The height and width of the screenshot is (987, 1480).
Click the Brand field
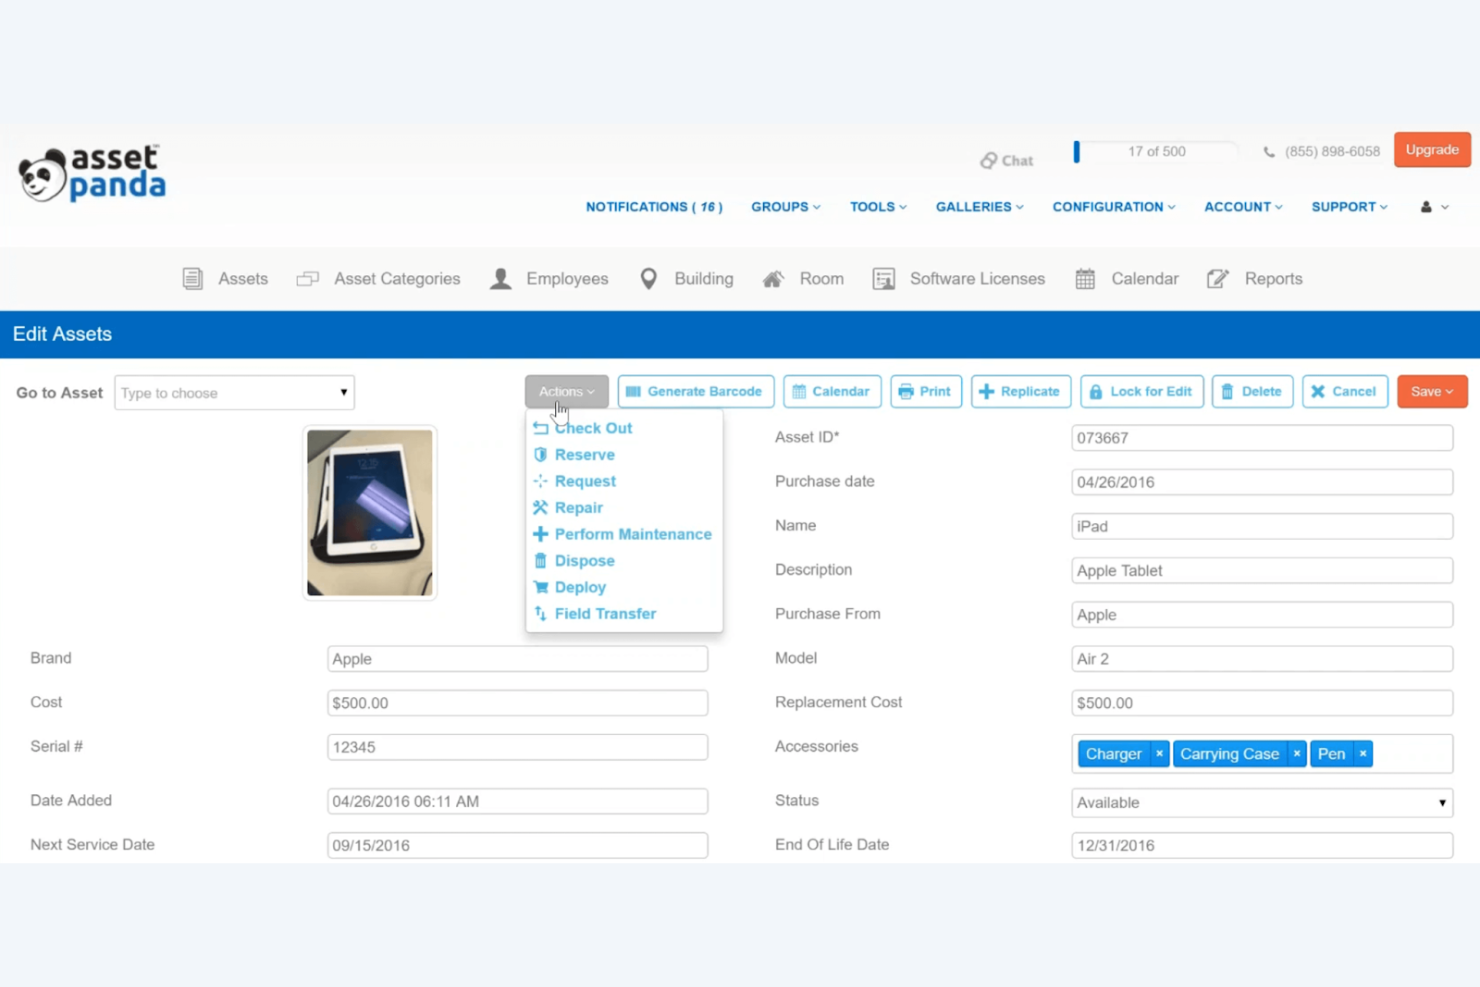click(x=517, y=659)
